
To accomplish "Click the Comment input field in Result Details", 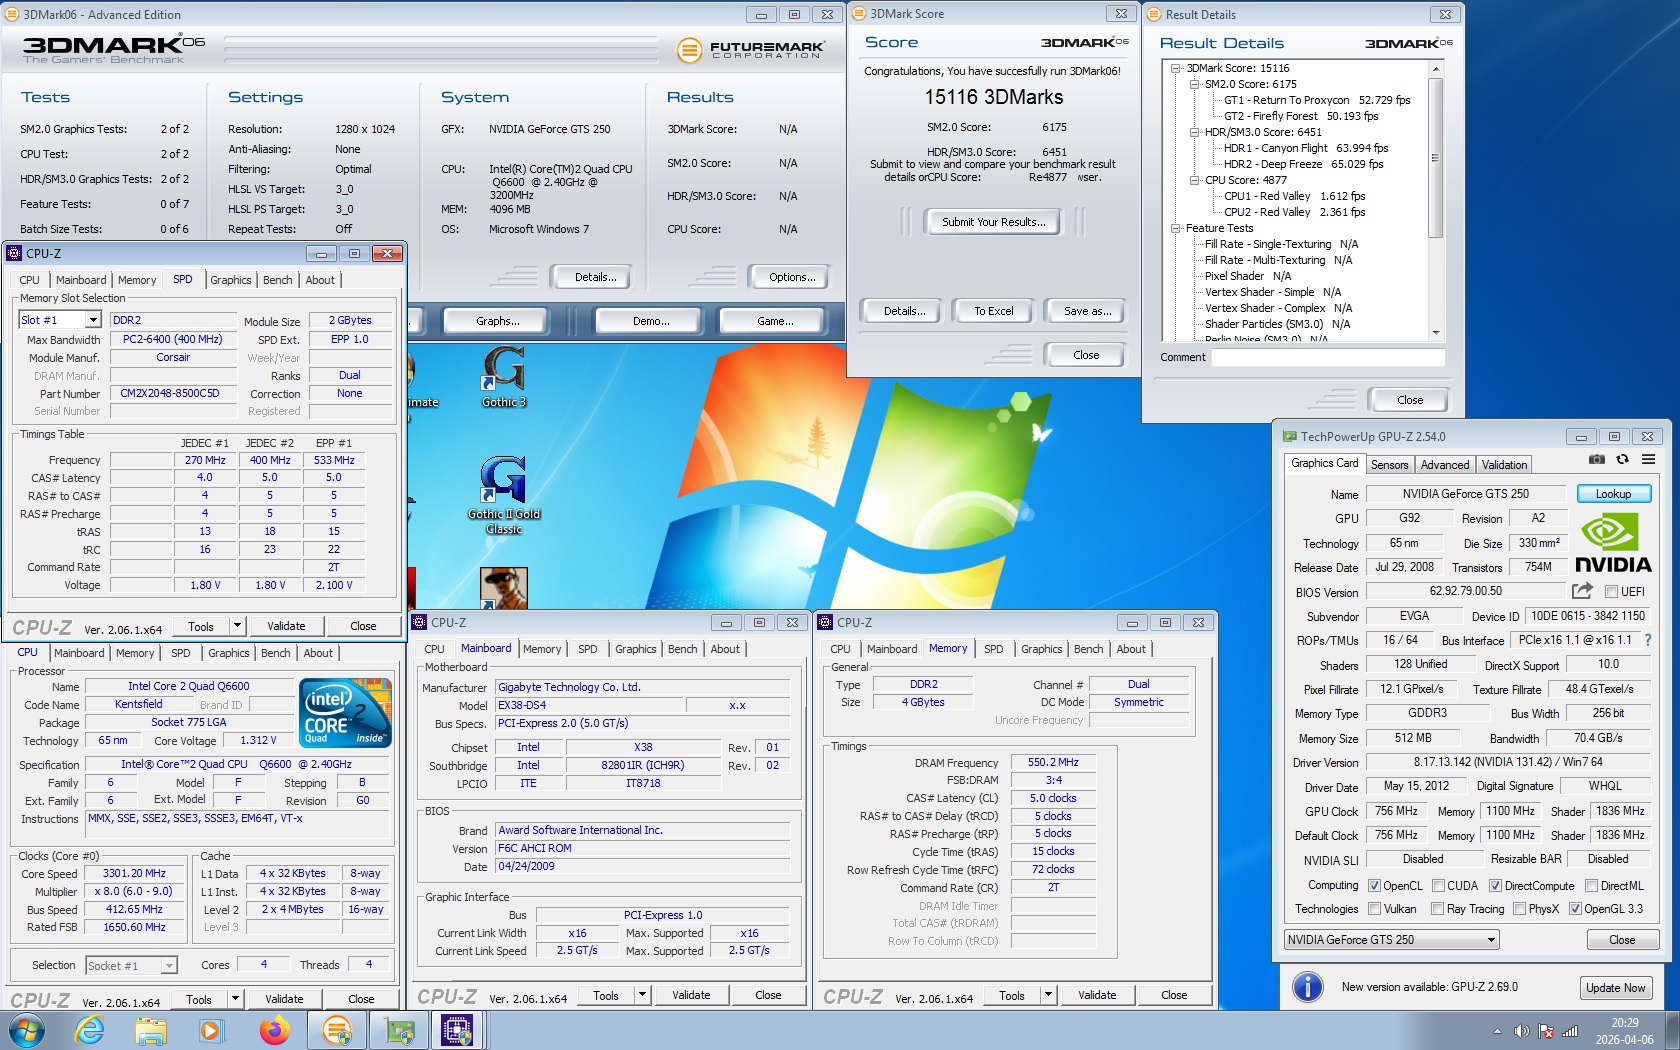I will (x=1327, y=357).
